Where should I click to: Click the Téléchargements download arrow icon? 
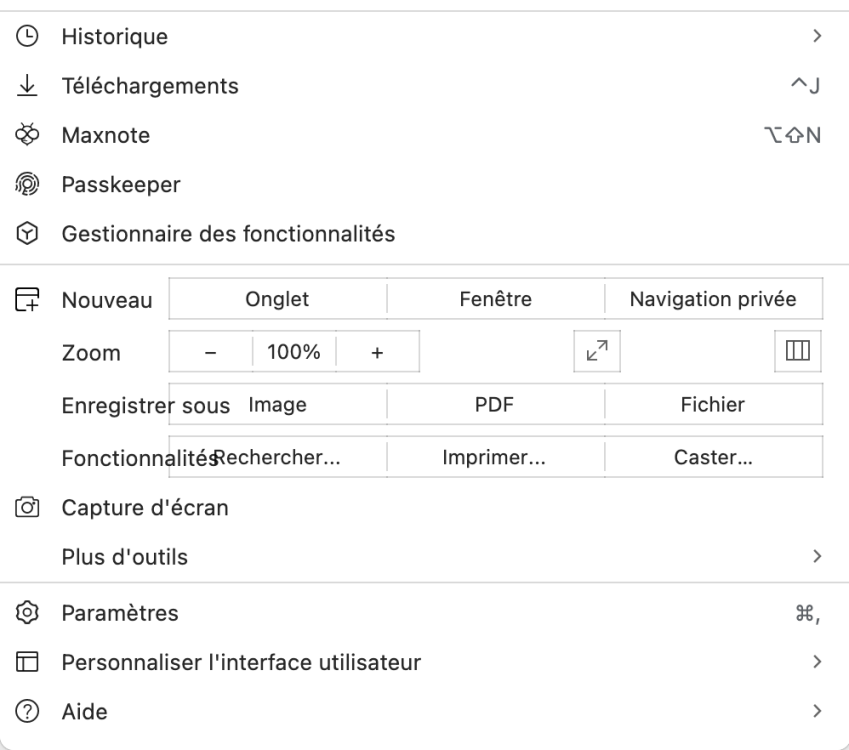pos(27,86)
